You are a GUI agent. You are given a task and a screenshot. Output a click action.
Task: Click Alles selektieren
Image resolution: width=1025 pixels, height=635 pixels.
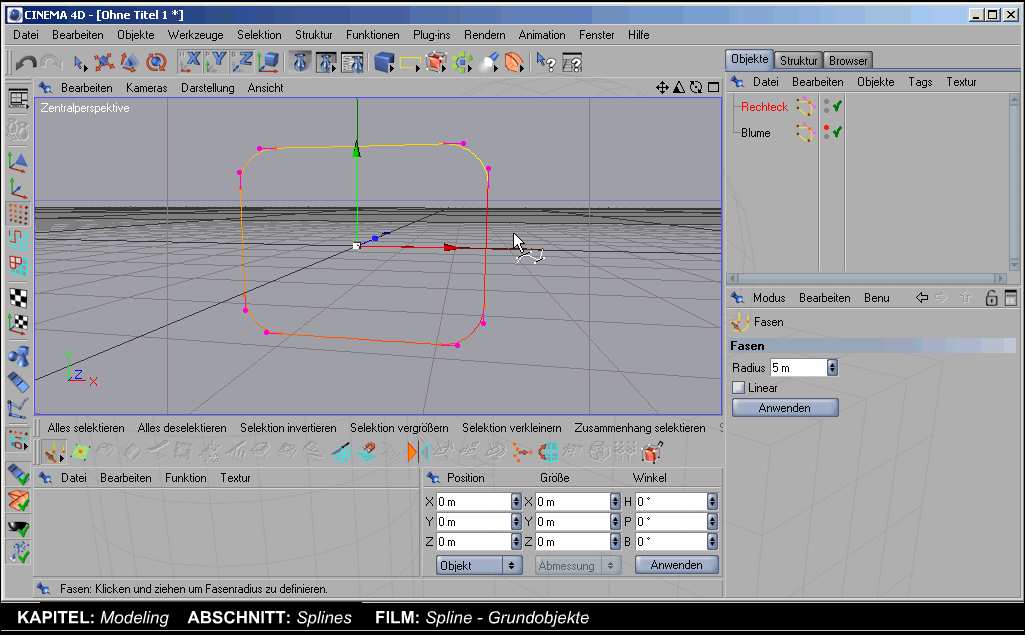tap(86, 428)
